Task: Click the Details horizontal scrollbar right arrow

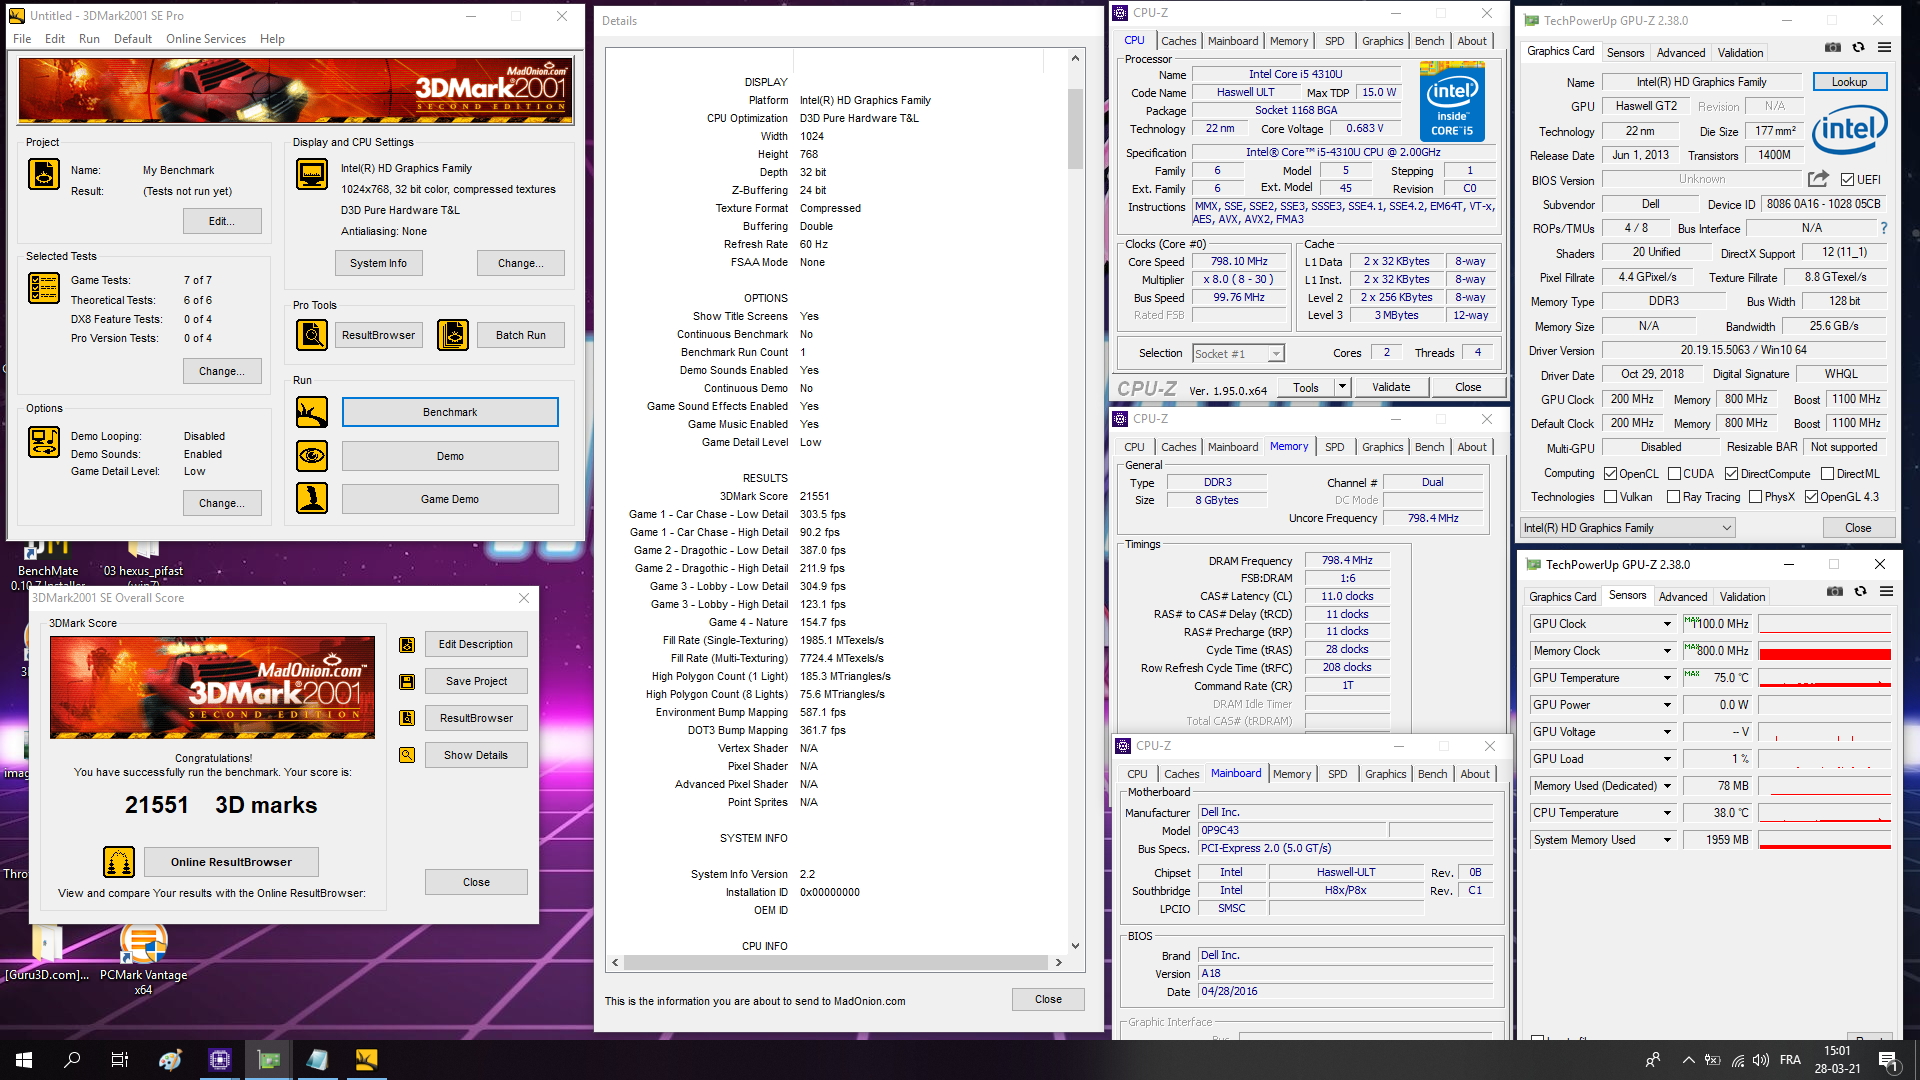Action: pyautogui.click(x=1058, y=963)
